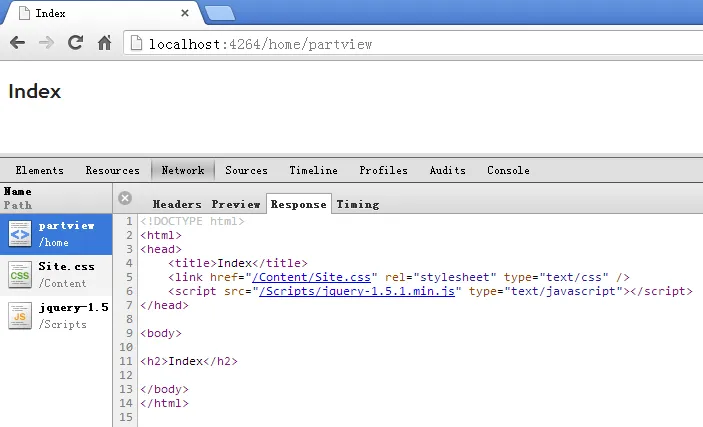Screen dimensions: 703x427
Task: Select the Response tab
Action: click(299, 205)
